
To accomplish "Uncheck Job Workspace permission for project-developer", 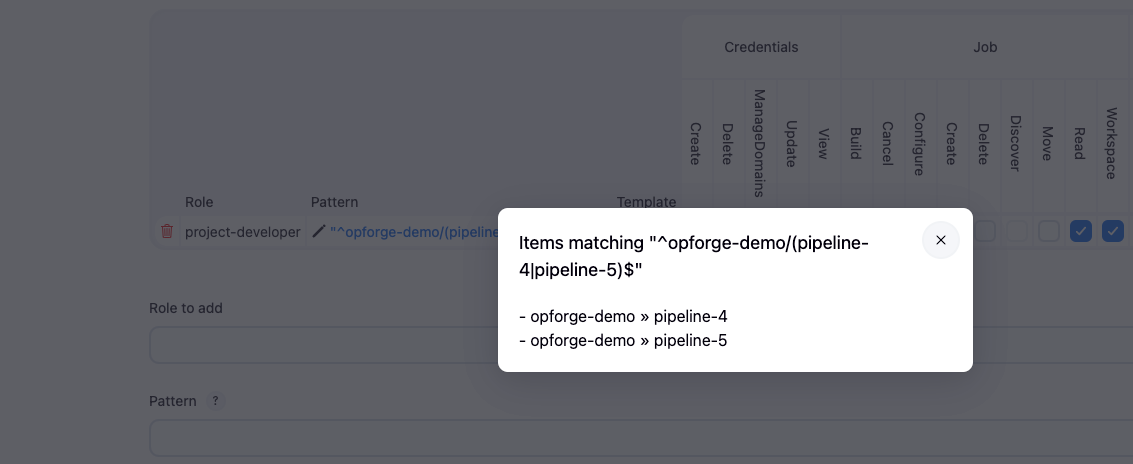I will (1112, 231).
